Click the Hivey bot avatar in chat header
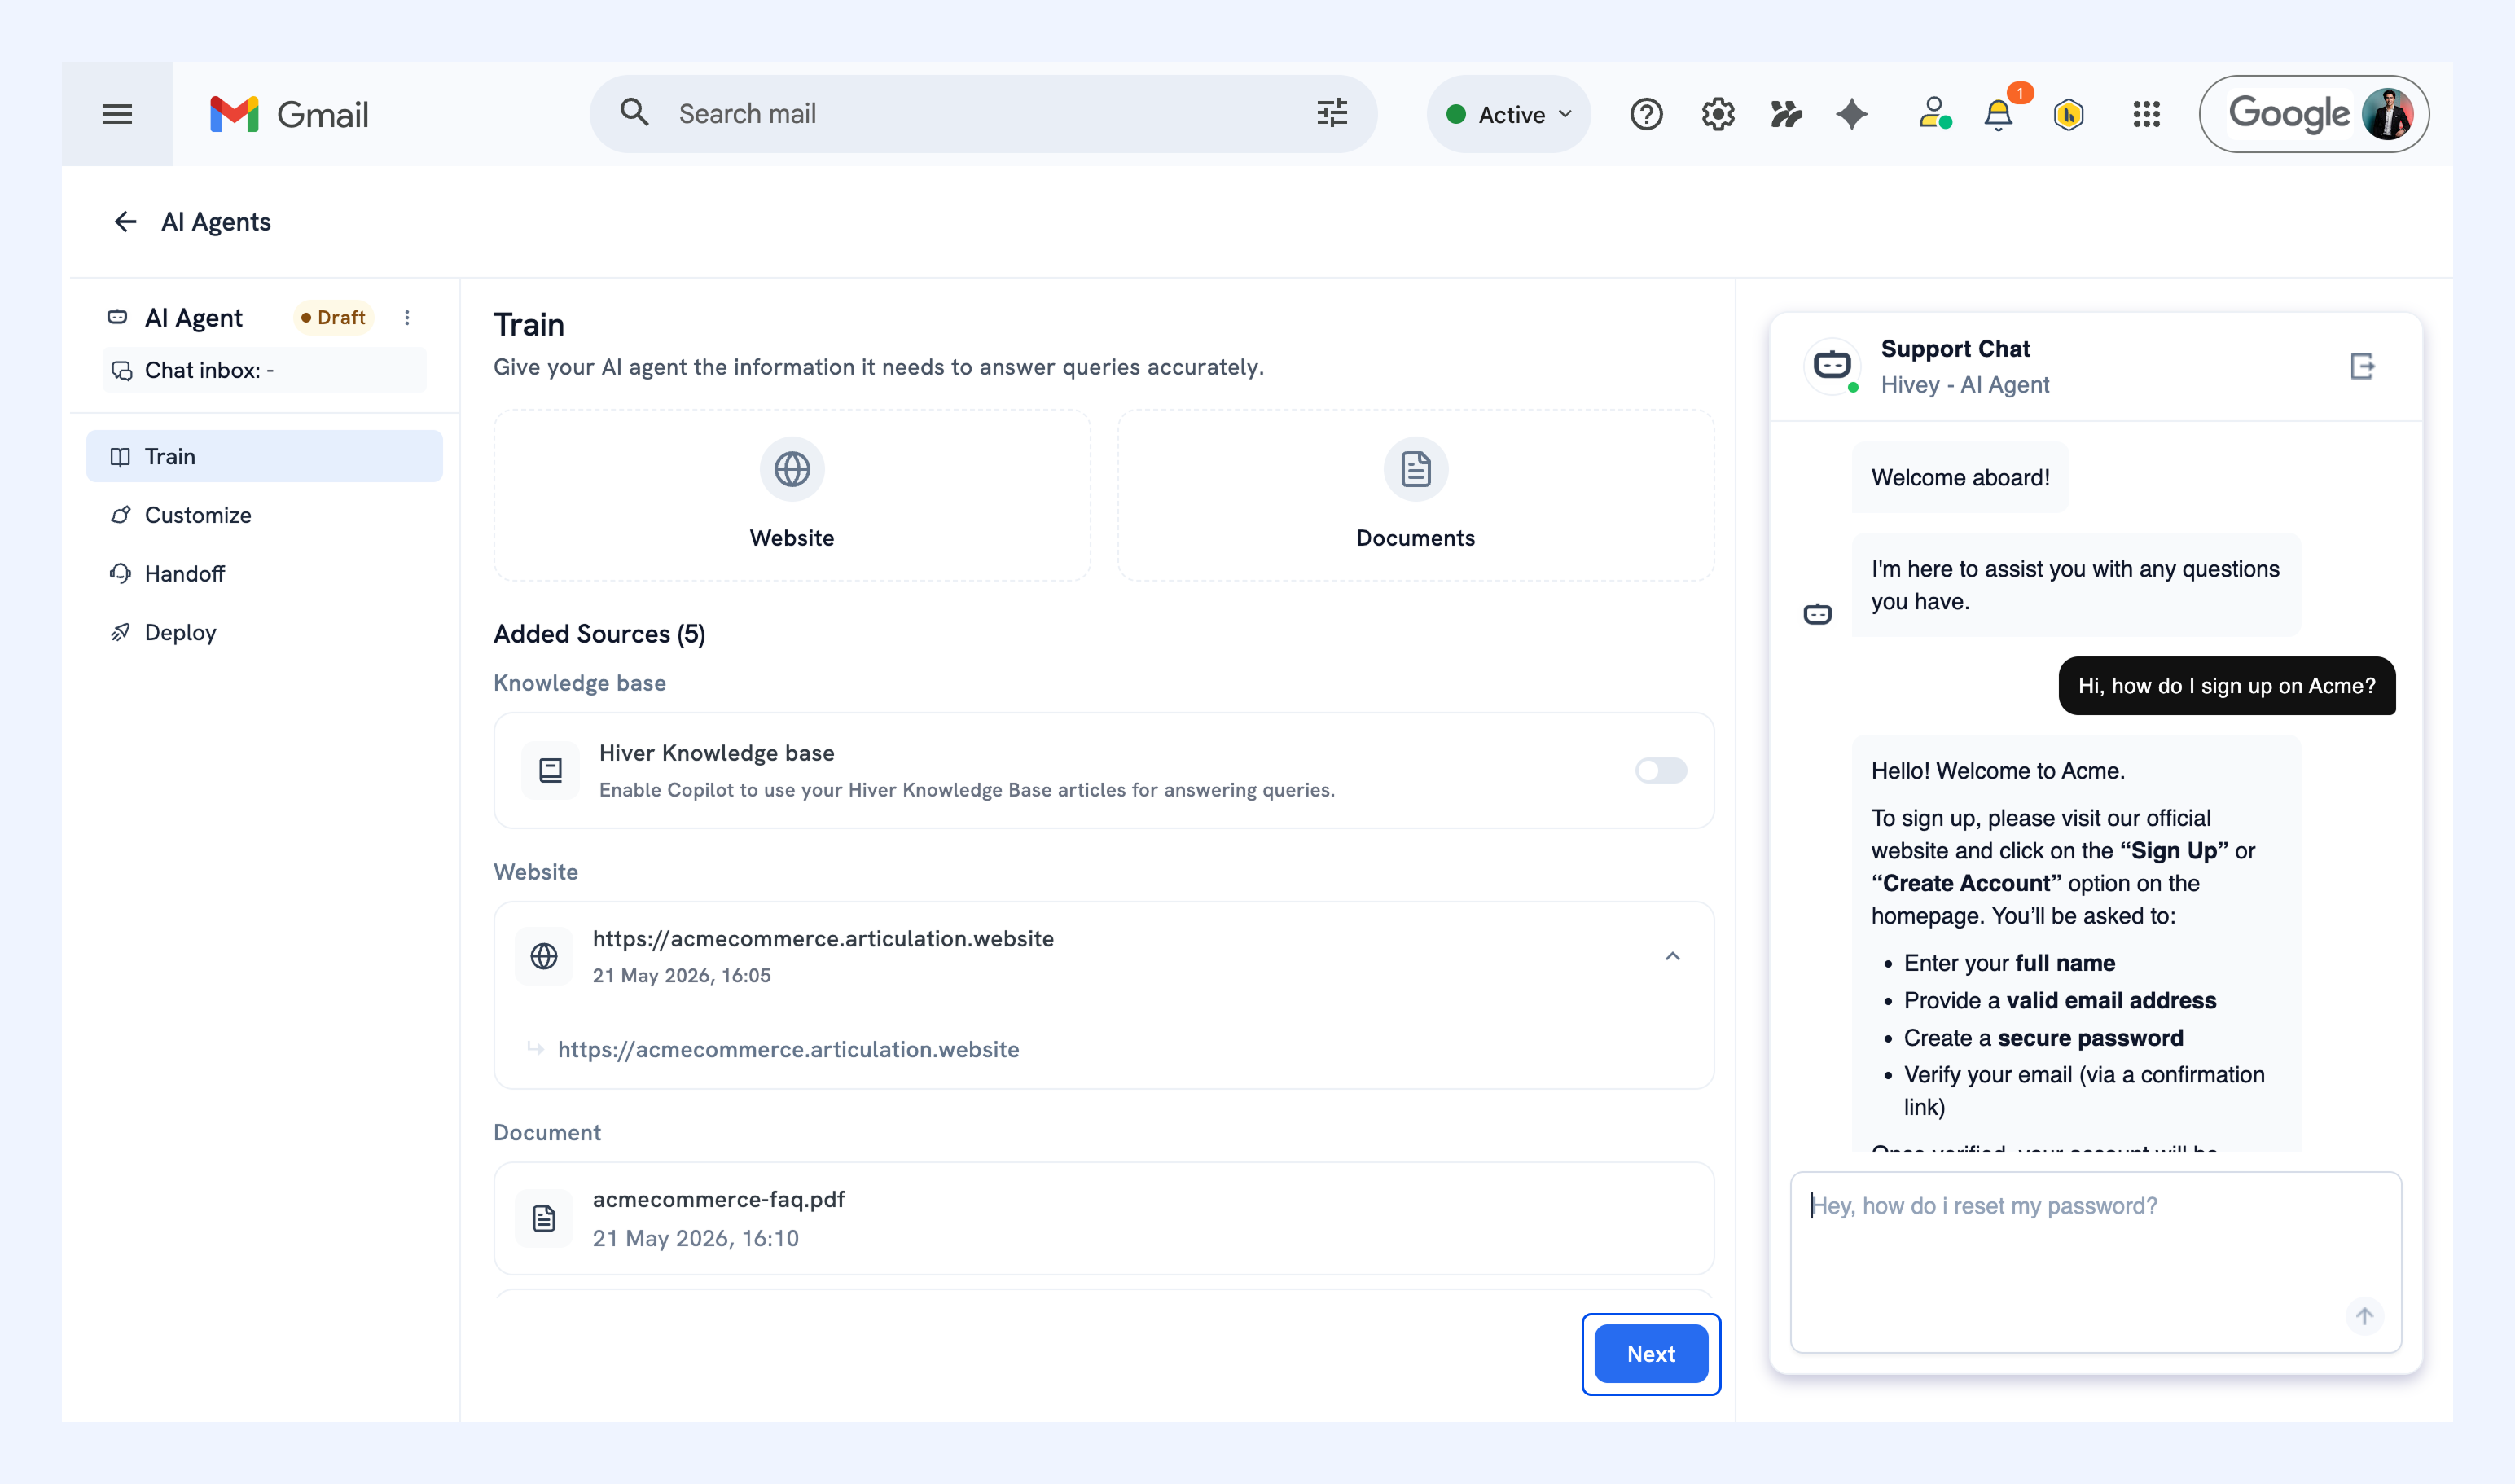This screenshot has height=1484, width=2515. click(1832, 366)
